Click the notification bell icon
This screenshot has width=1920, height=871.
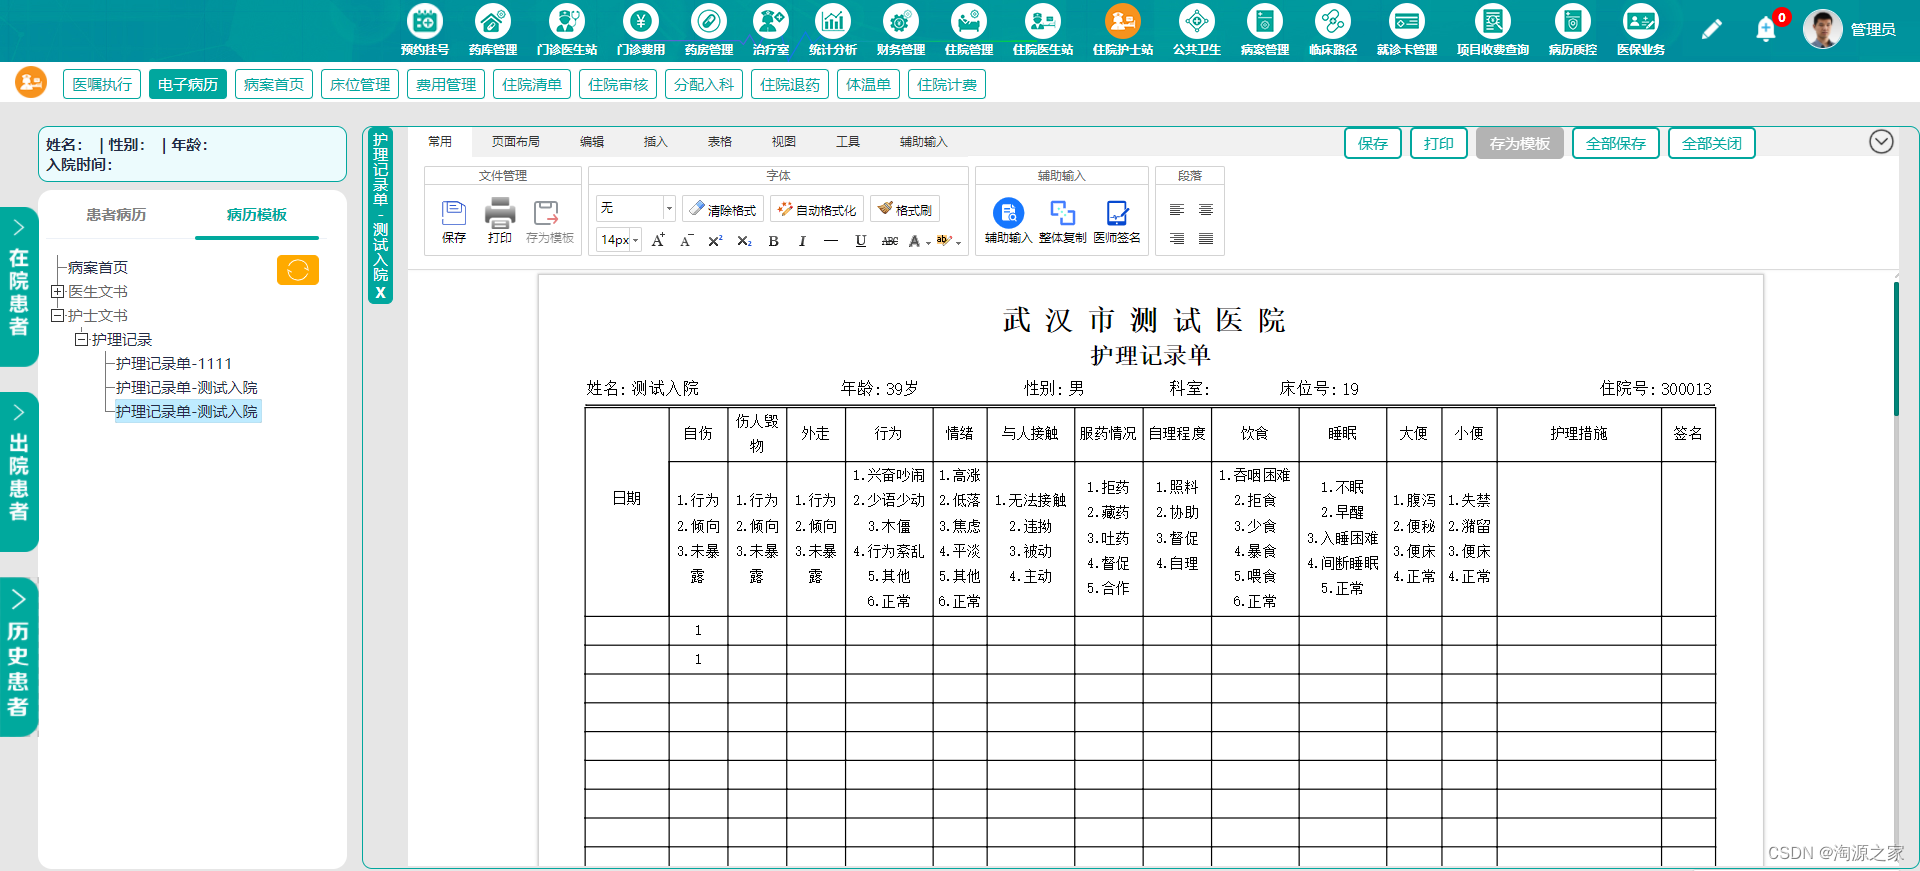pos(1766,30)
